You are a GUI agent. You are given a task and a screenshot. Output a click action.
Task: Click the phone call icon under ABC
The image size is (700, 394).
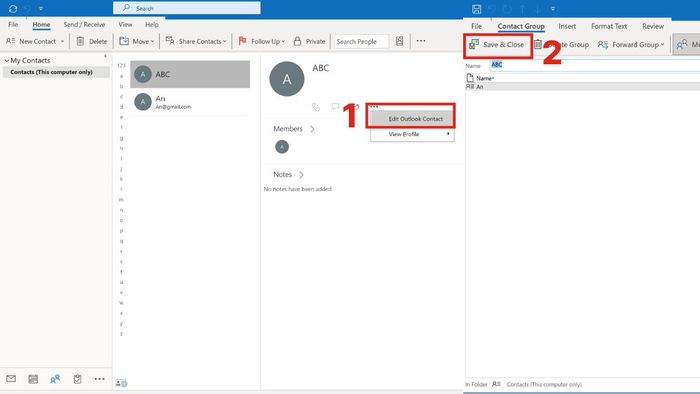(x=316, y=107)
